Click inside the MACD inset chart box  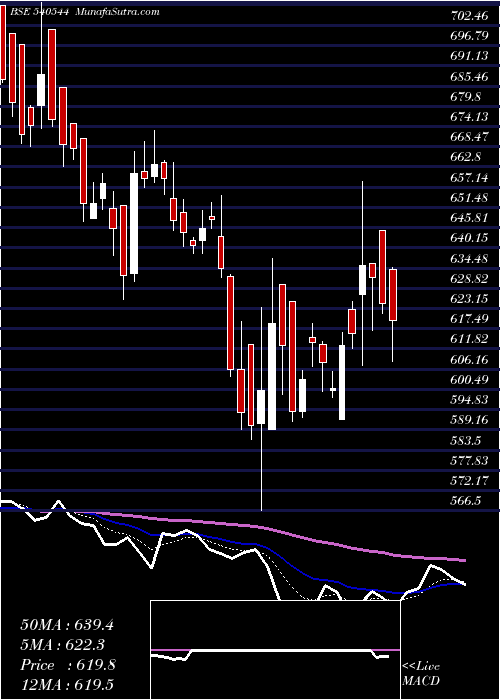coord(275,650)
